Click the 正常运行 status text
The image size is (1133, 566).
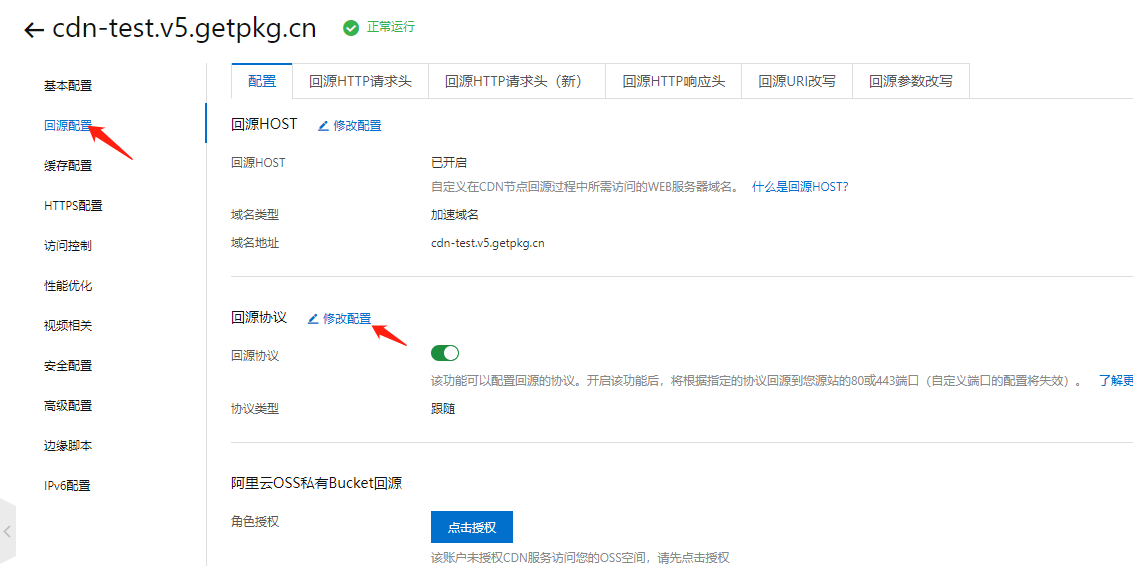click(391, 27)
